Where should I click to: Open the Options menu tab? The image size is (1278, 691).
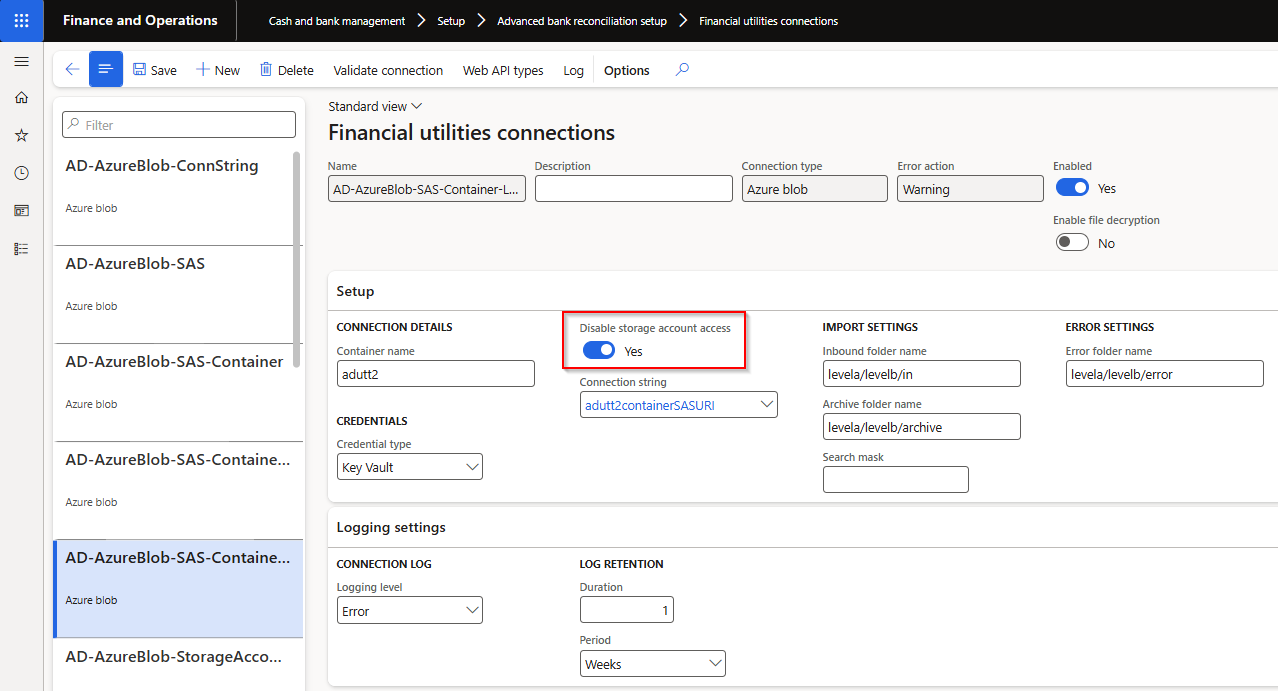click(x=626, y=70)
